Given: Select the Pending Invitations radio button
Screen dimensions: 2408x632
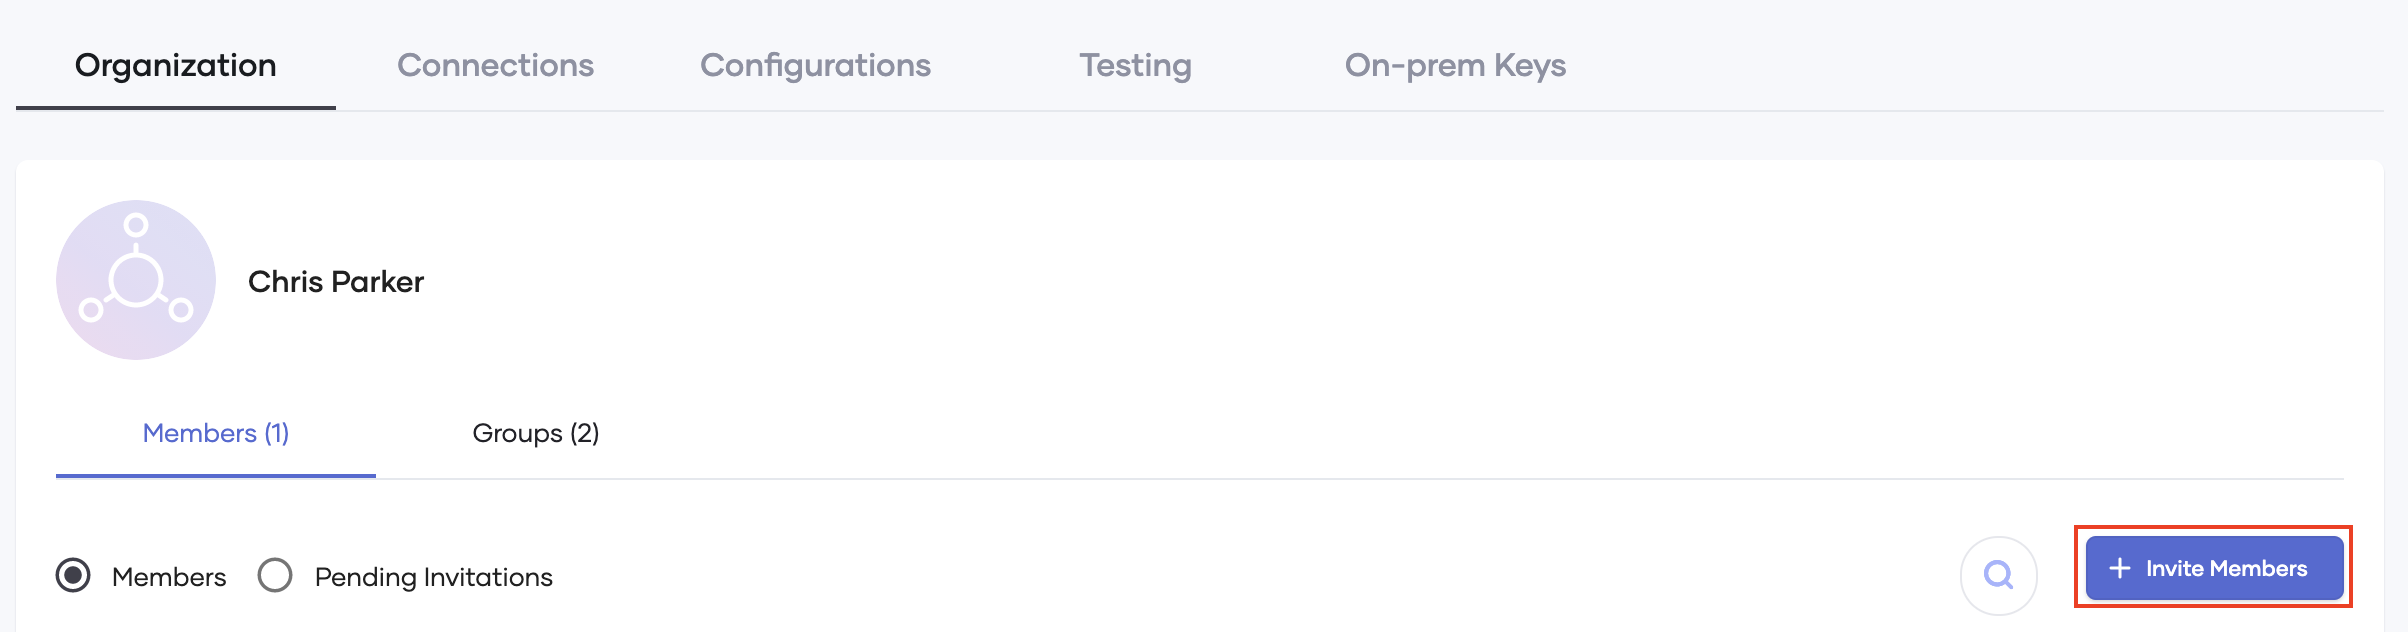Looking at the screenshot, I should click(x=275, y=576).
